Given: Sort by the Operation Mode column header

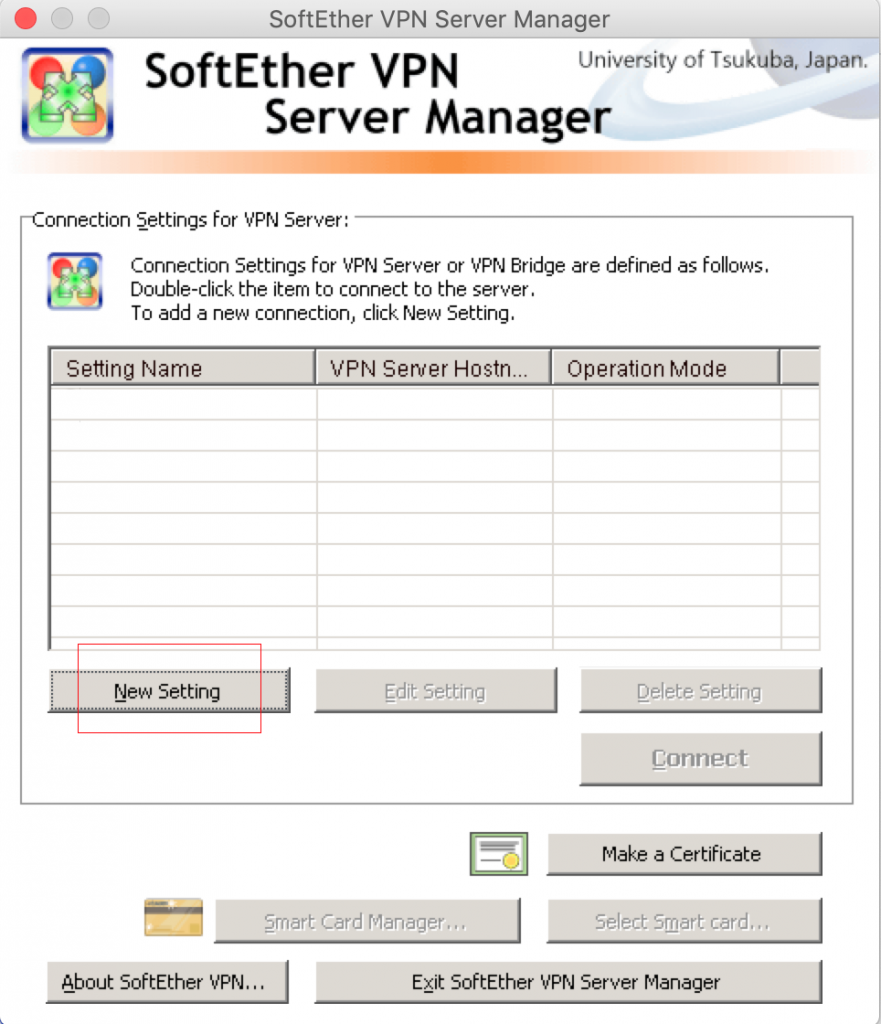Looking at the screenshot, I should tap(666, 368).
